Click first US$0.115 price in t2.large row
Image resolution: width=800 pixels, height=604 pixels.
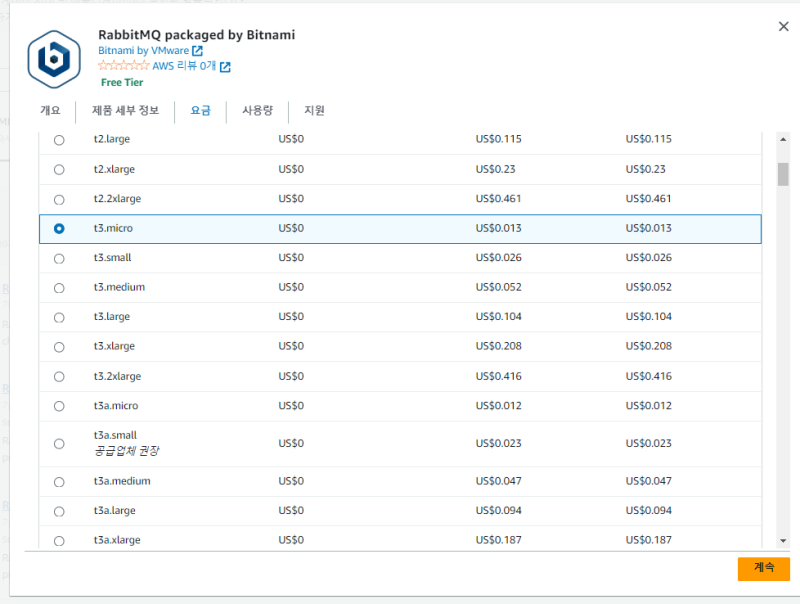[498, 139]
